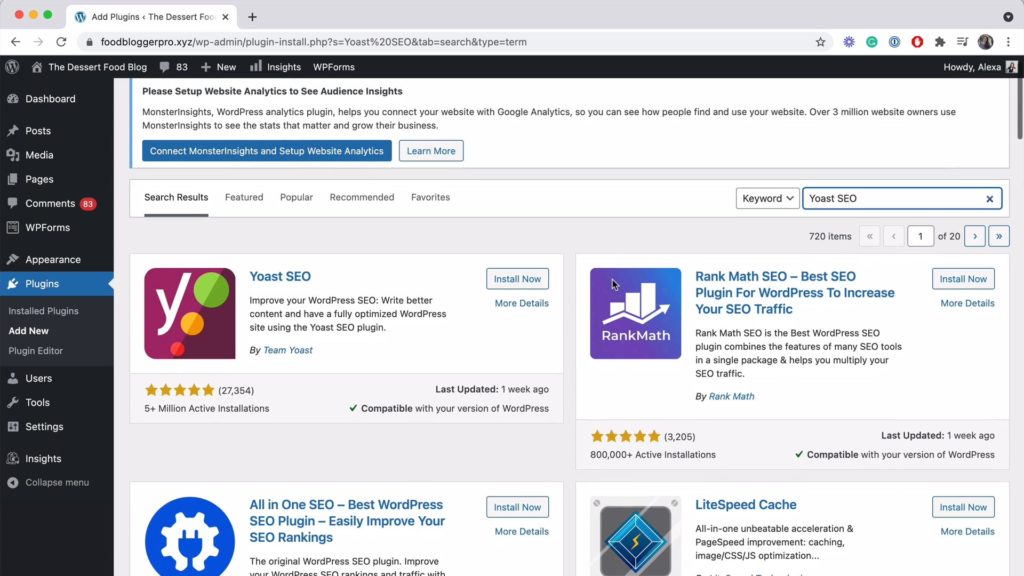Select Add New plugins submenu
The height and width of the screenshot is (576, 1024).
point(28,331)
